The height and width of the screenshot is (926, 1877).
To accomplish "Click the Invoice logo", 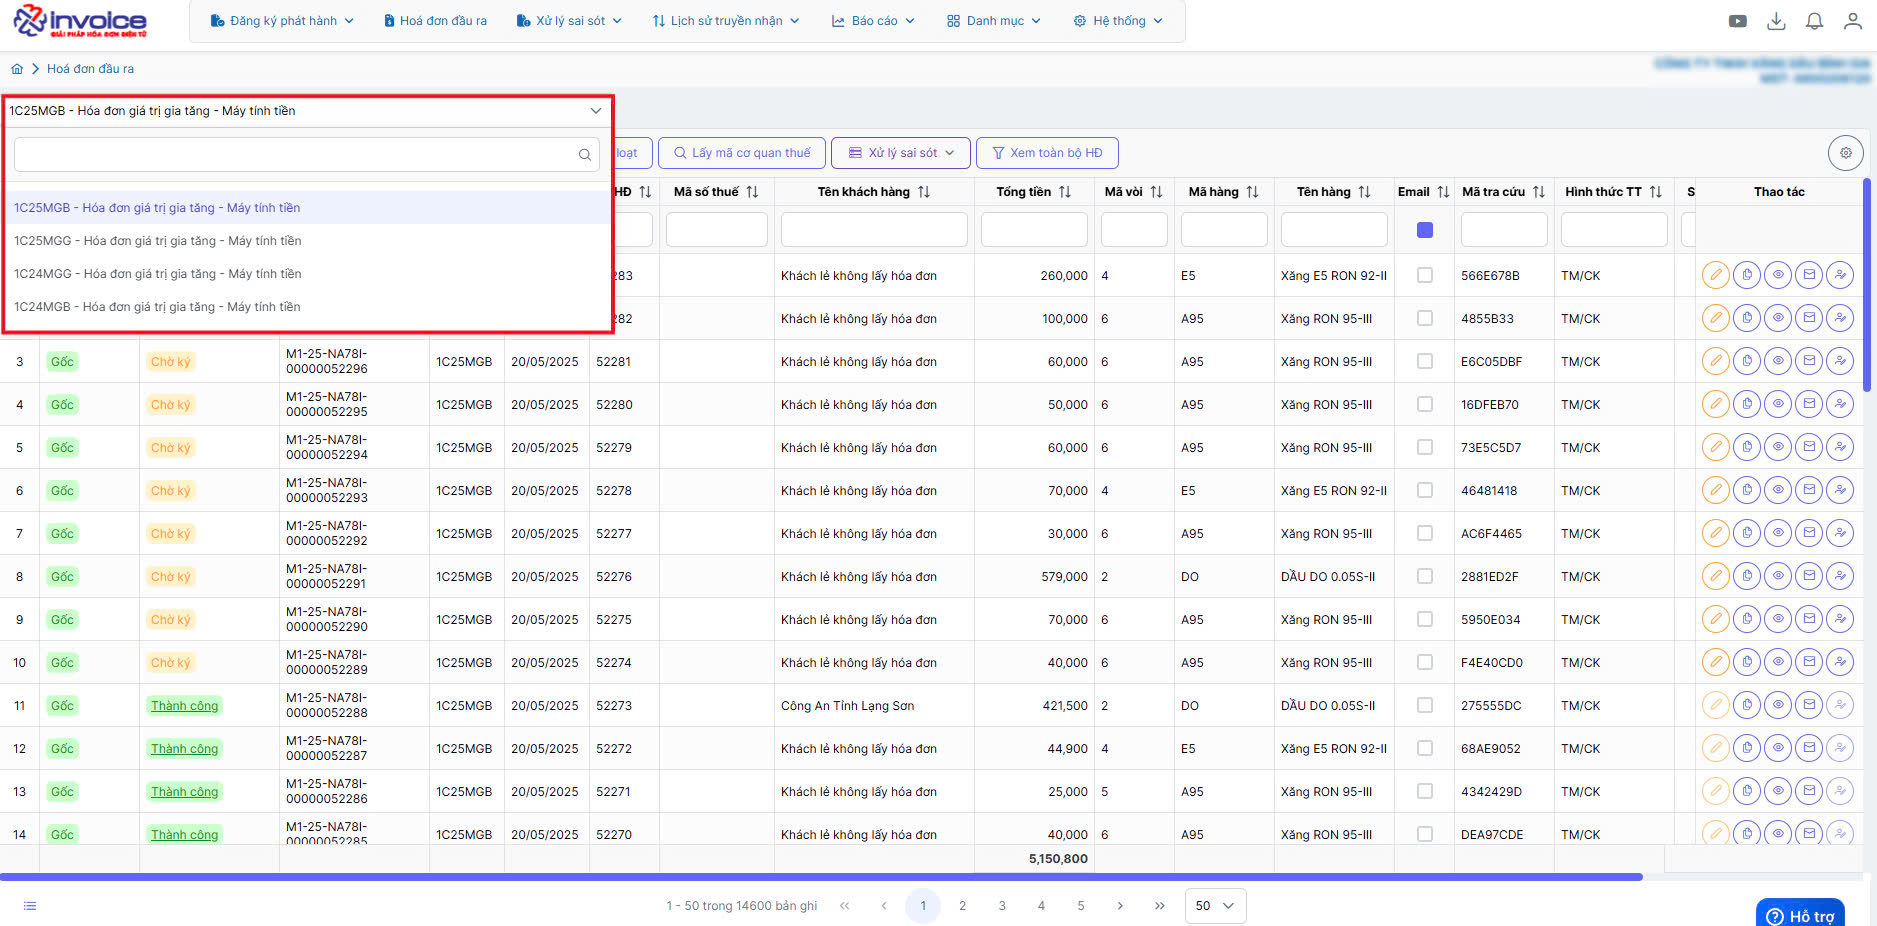I will click(x=80, y=21).
